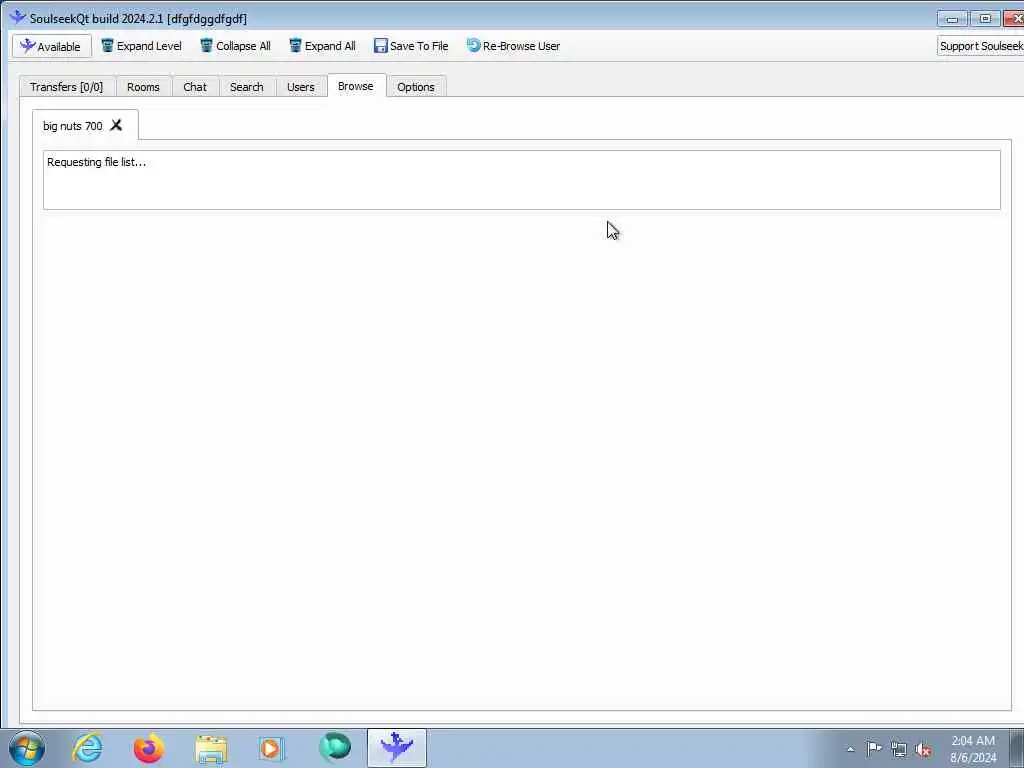The image size is (1024, 768).
Task: Open the Users tab
Action: tap(301, 87)
